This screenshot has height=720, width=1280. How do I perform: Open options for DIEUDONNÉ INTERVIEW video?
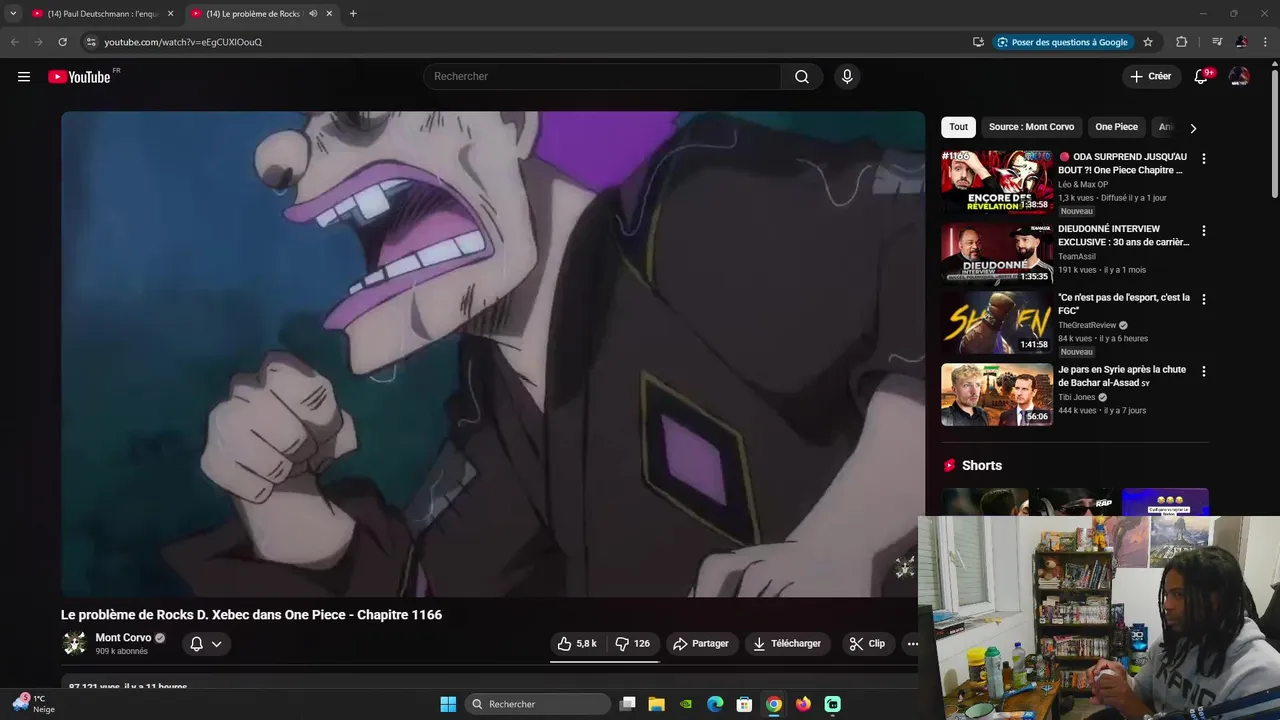(x=1204, y=231)
